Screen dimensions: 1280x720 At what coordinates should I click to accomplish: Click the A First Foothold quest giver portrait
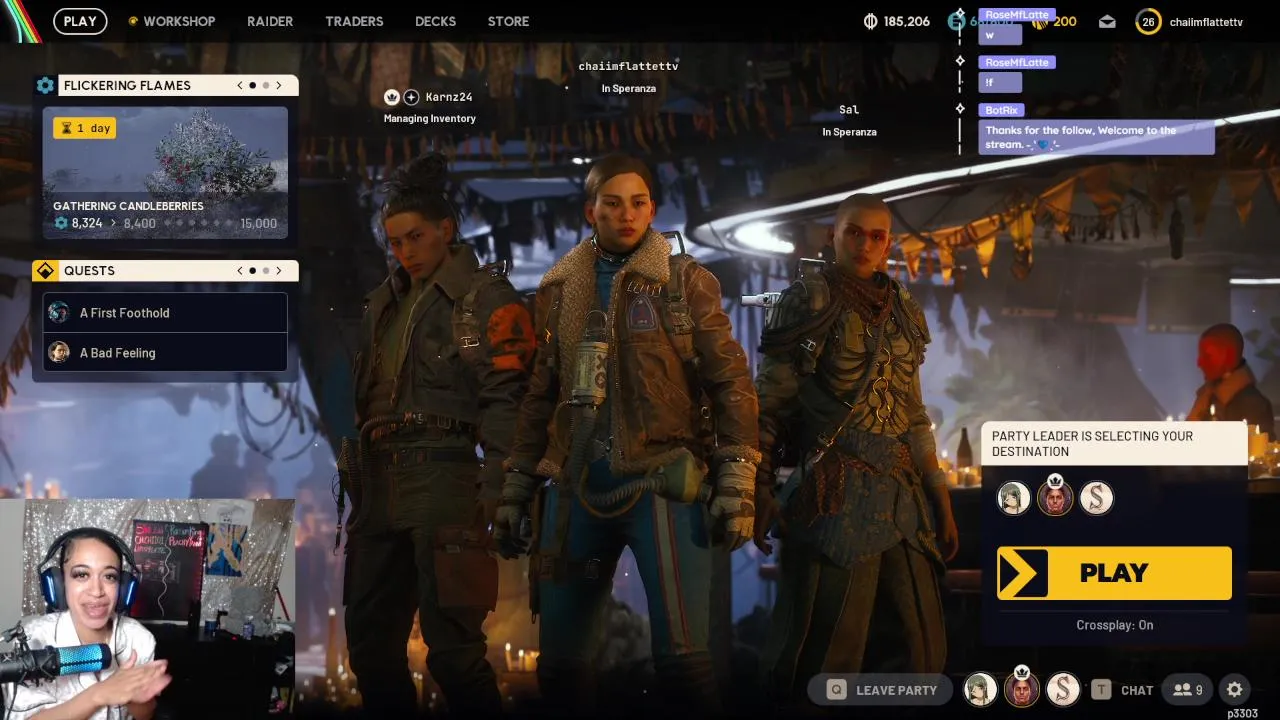[x=59, y=312]
